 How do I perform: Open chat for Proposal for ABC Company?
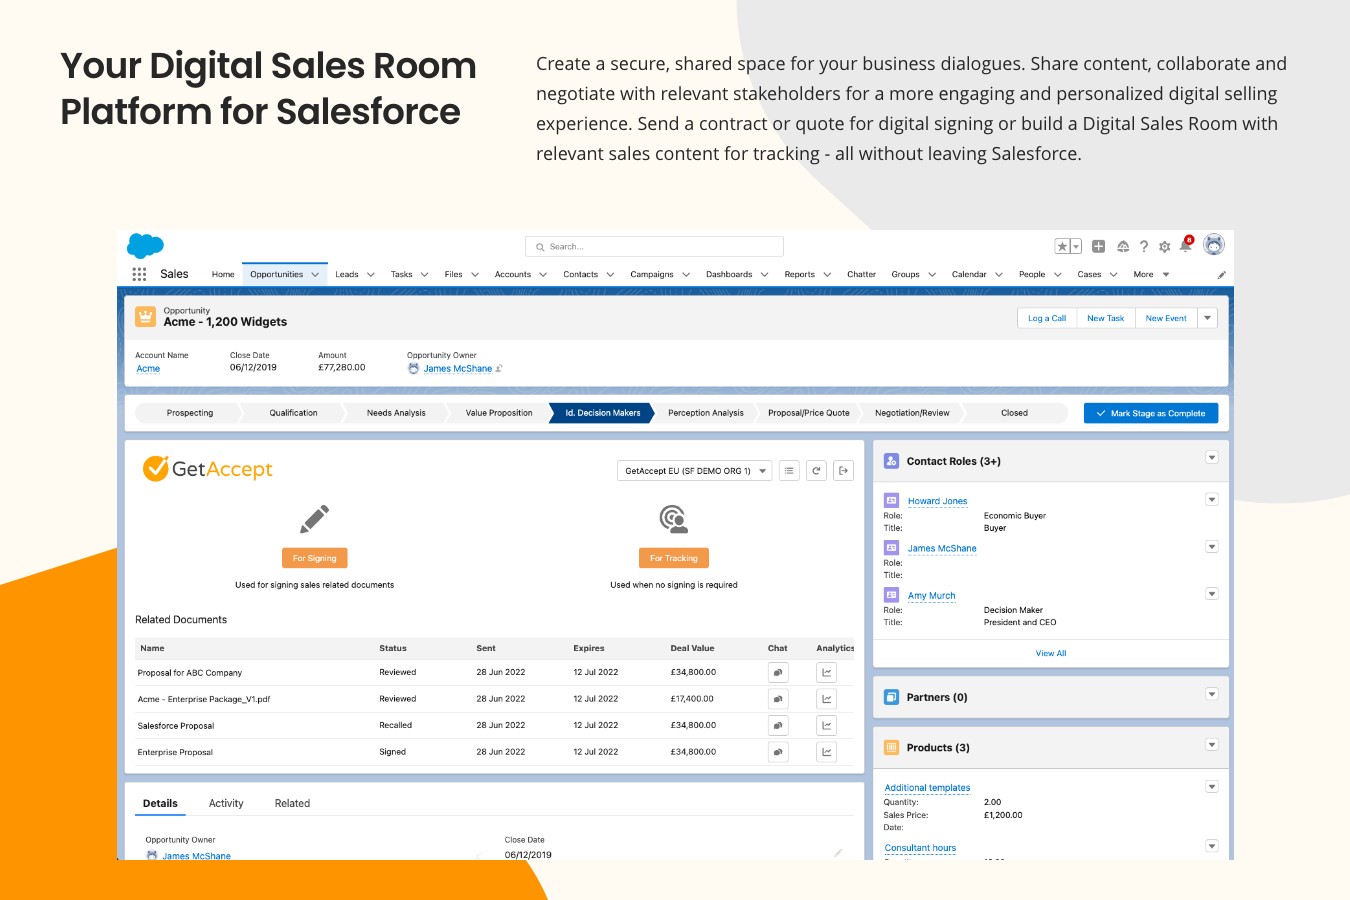(778, 673)
